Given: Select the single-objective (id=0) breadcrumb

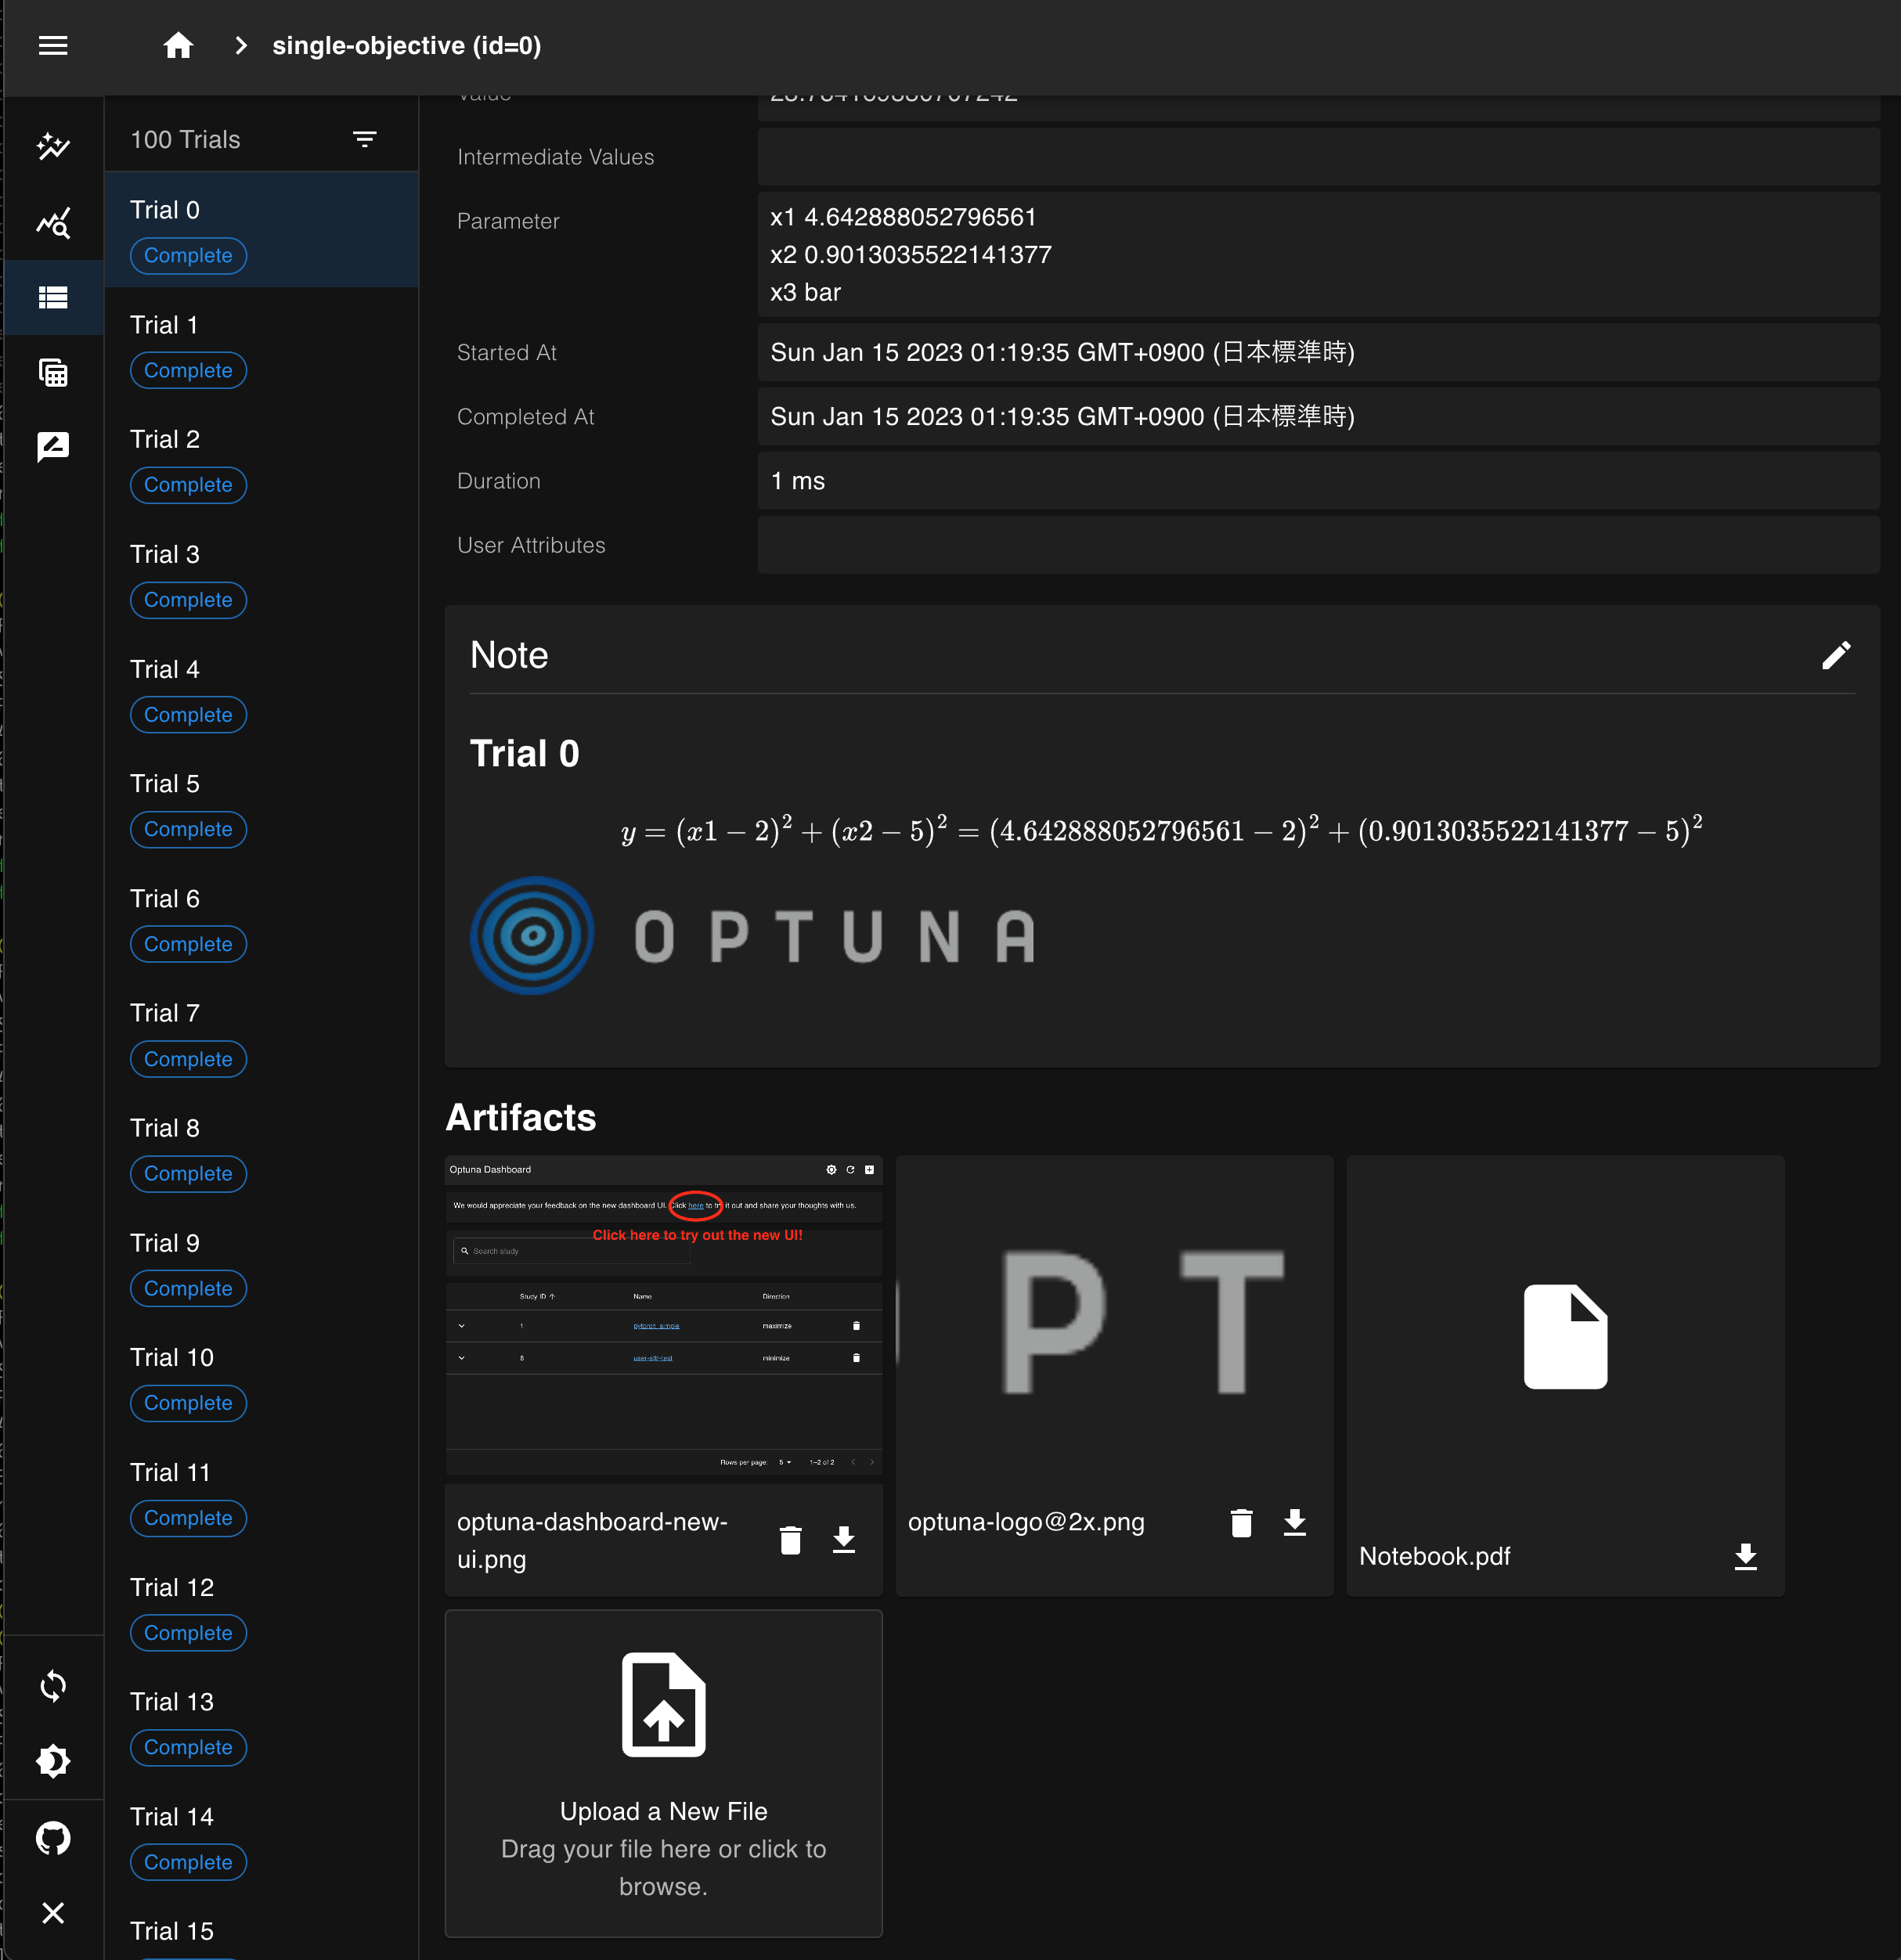Looking at the screenshot, I should click(406, 46).
